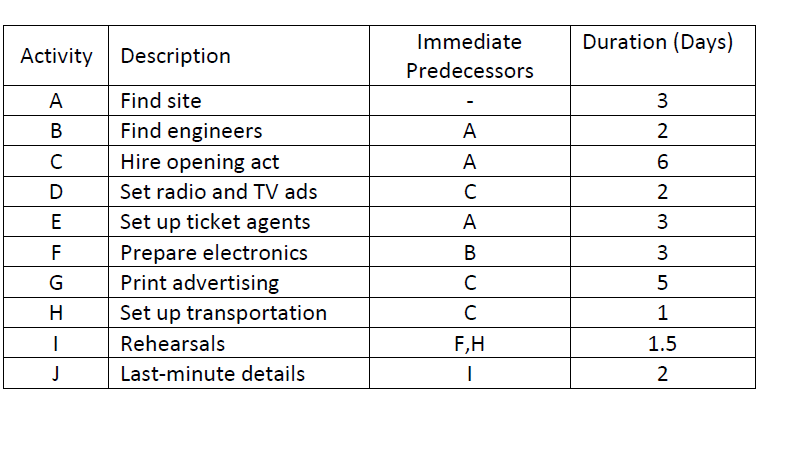Click the "Rehearsals" description cell
This screenshot has width=800, height=450.
coord(173,344)
